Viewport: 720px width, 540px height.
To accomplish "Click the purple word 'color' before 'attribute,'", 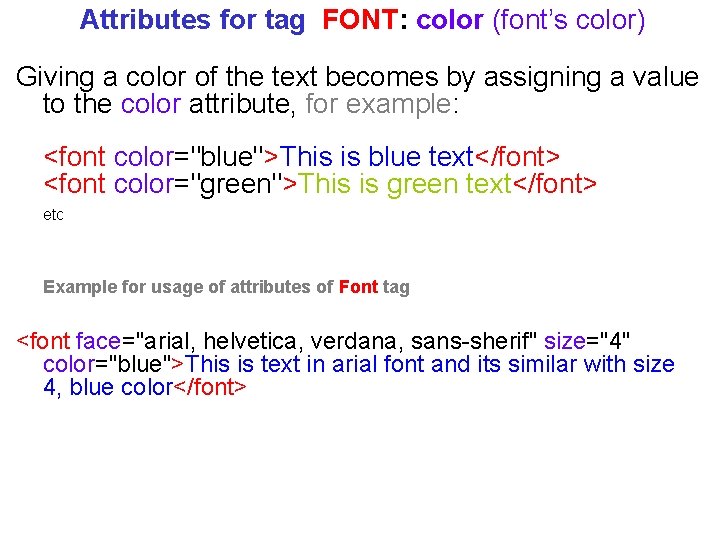I will pos(151,104).
